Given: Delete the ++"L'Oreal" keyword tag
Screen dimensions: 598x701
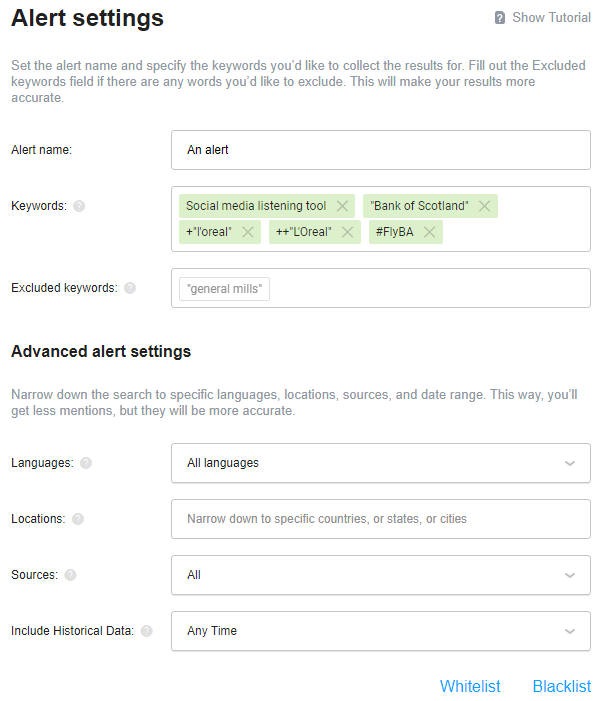Looking at the screenshot, I should [347, 232].
